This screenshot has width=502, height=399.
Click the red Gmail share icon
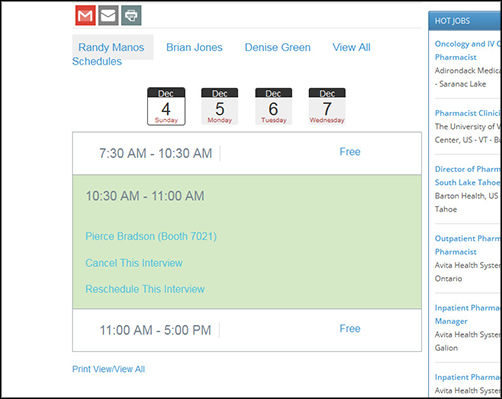(x=85, y=15)
